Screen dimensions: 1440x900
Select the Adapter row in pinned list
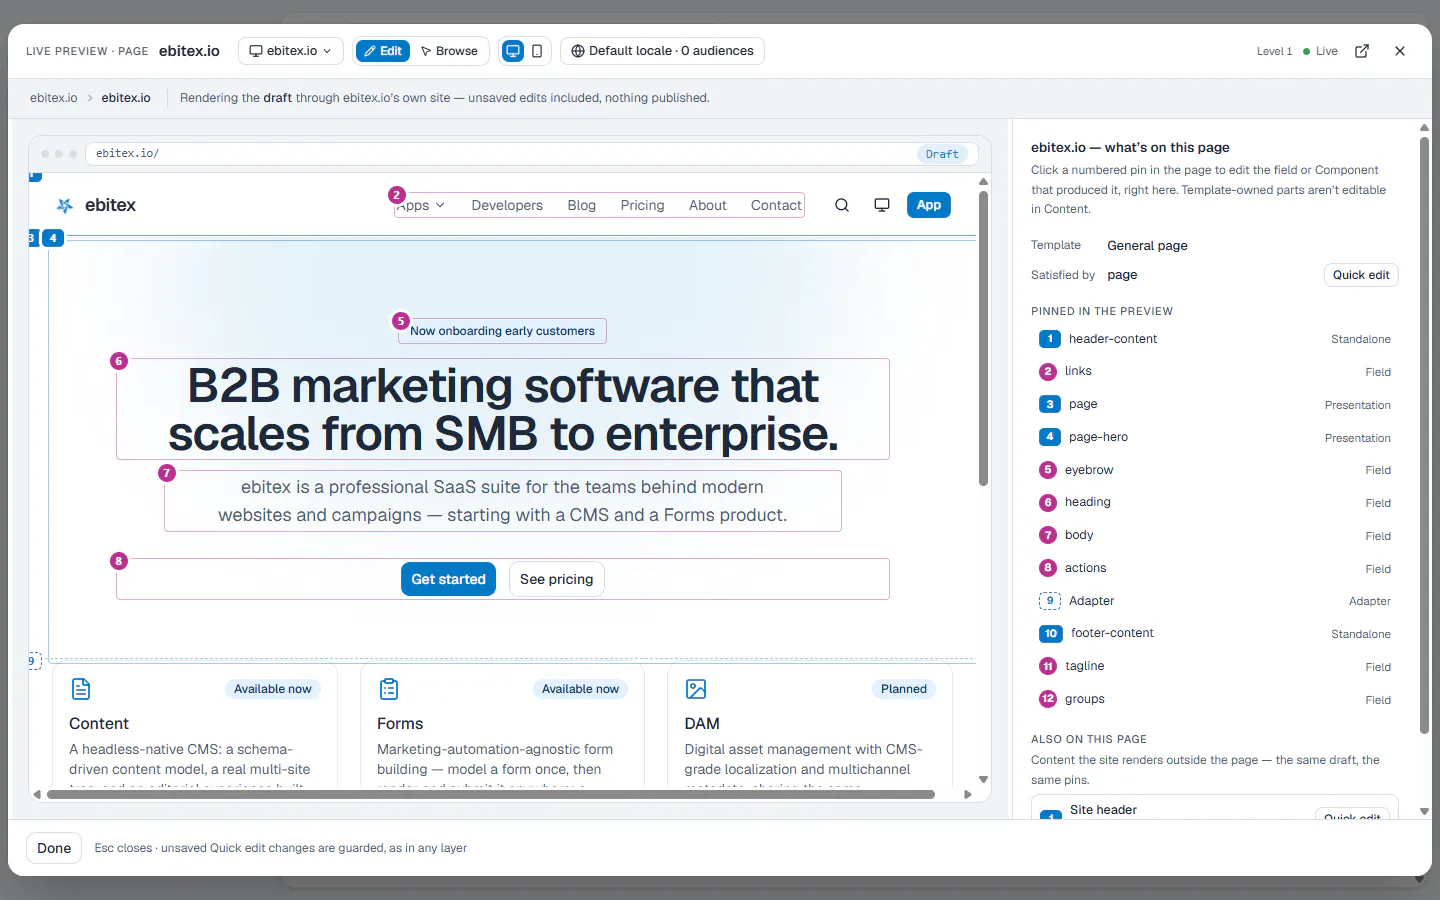coord(1215,601)
